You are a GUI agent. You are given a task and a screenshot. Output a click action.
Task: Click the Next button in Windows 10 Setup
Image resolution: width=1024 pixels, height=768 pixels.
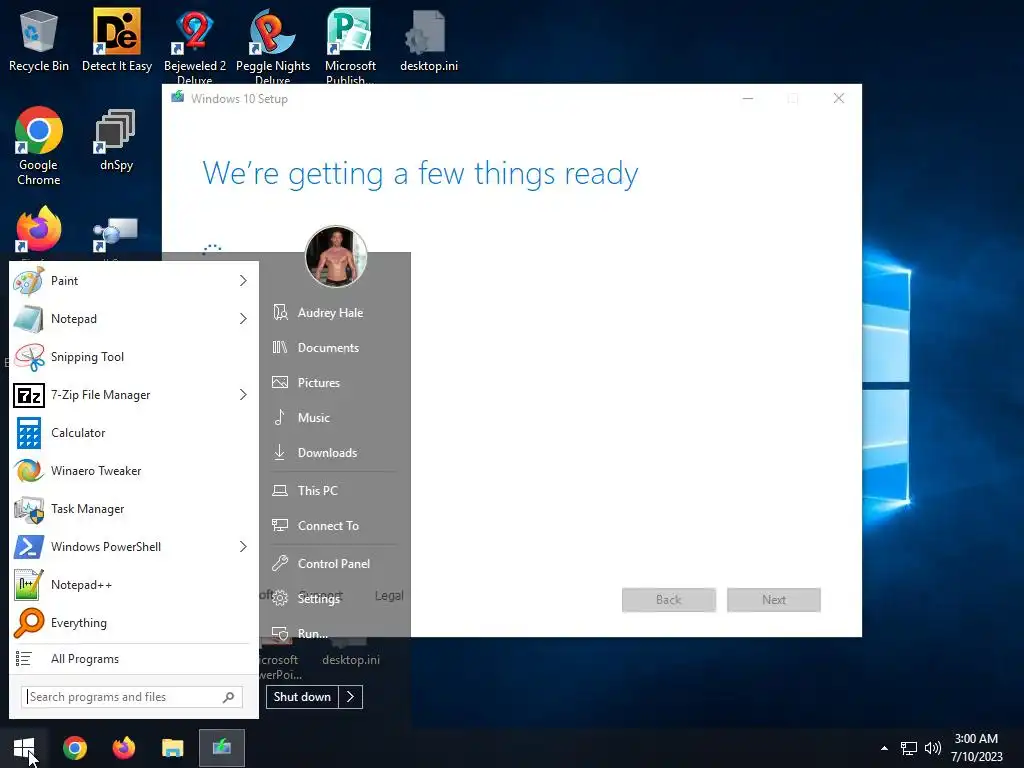tap(774, 600)
